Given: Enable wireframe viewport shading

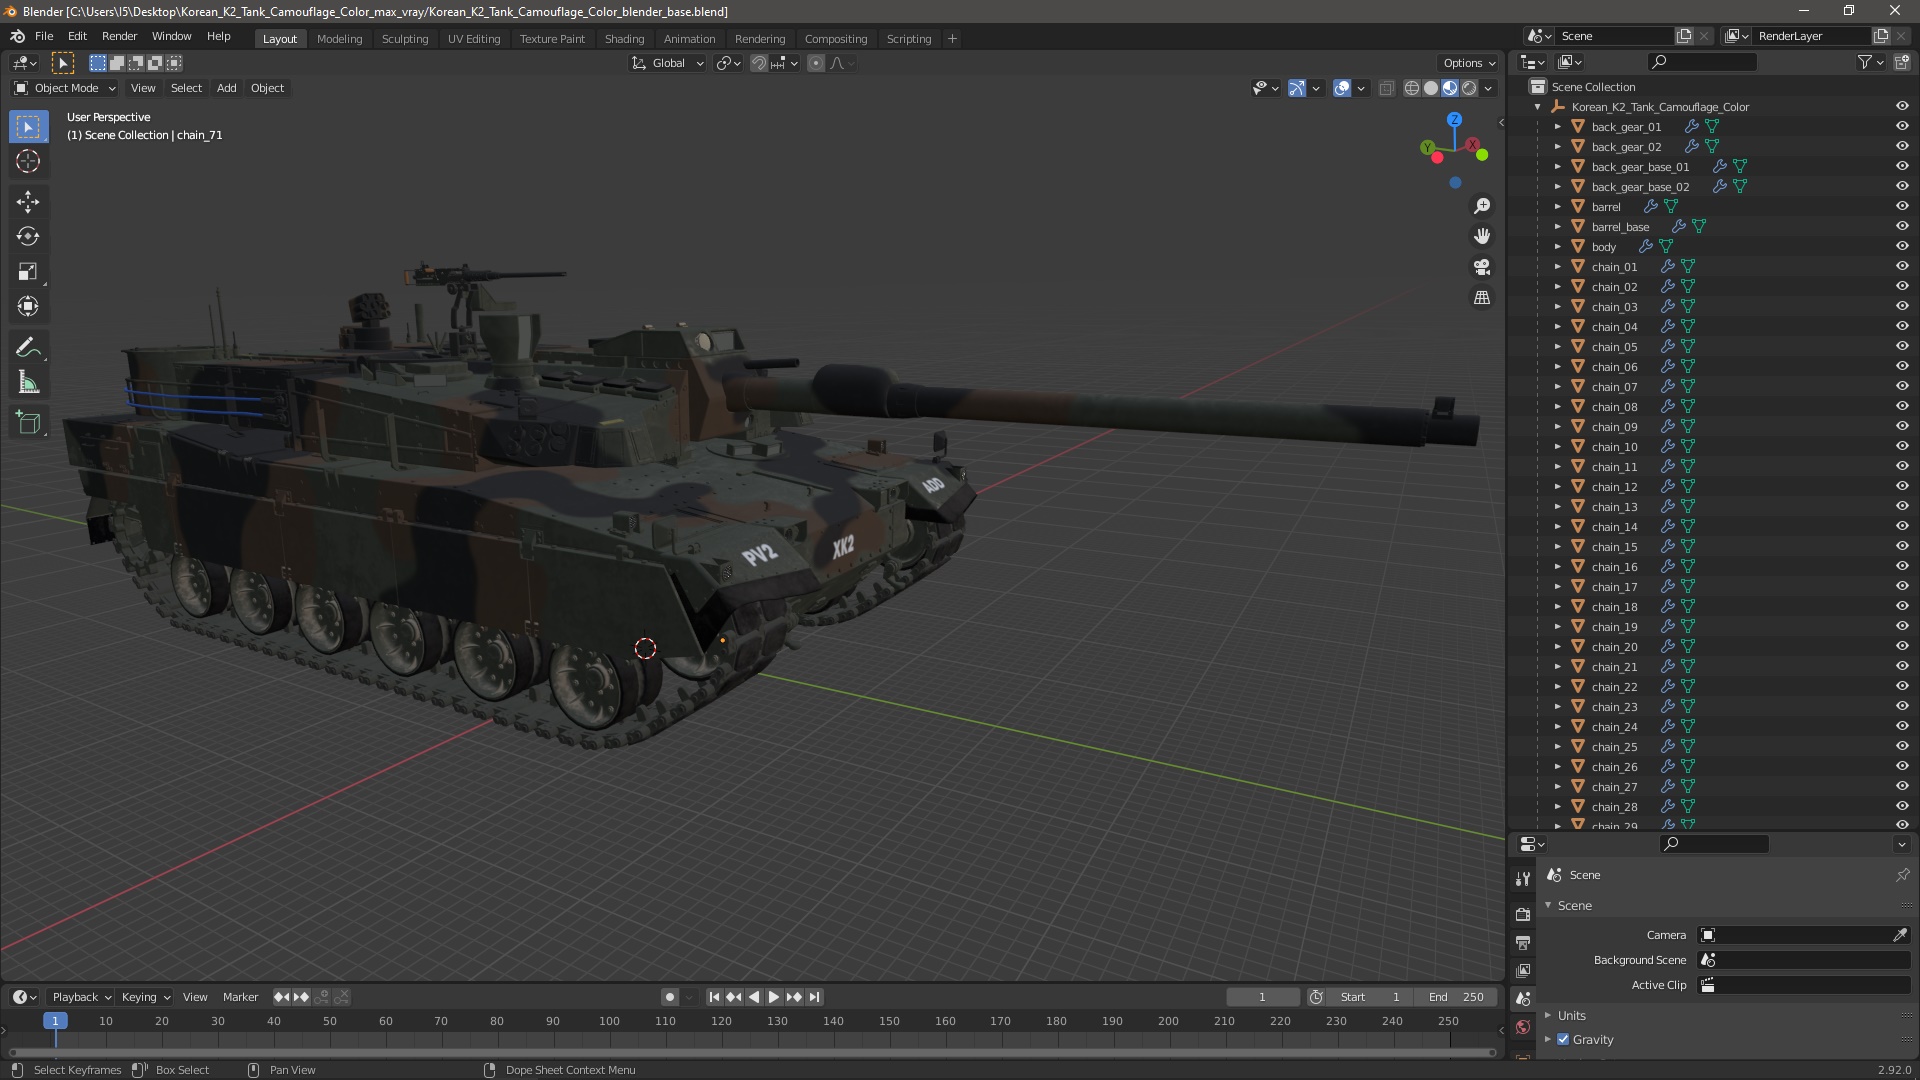Looking at the screenshot, I should tap(1412, 88).
